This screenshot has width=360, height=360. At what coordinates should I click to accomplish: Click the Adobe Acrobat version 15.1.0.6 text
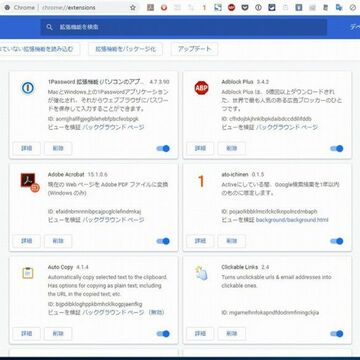pyautogui.click(x=98, y=174)
